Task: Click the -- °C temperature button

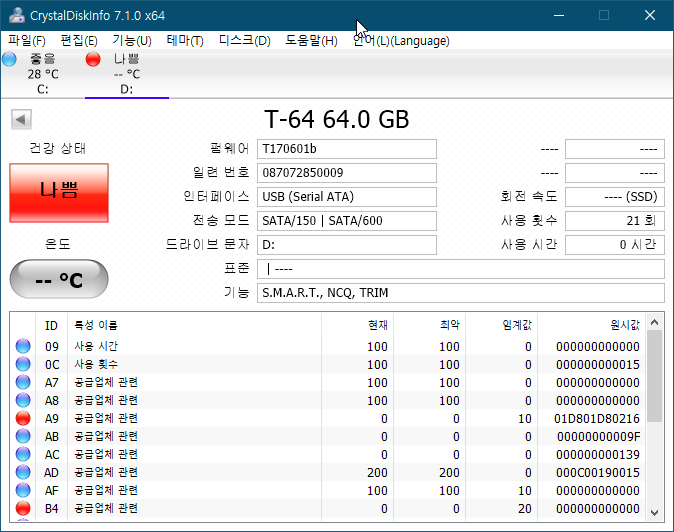Action: pos(59,279)
